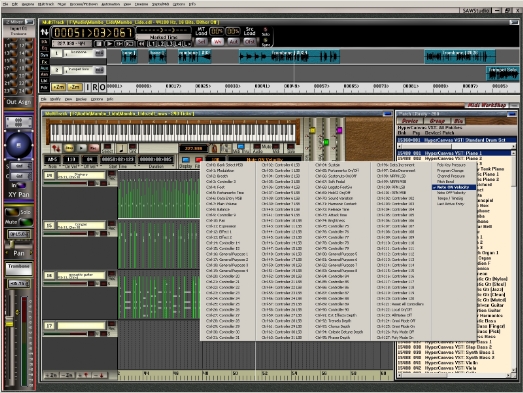Click the Lbl view label
Image resolution: width=523 pixels, height=393 pixels.
(44, 80)
